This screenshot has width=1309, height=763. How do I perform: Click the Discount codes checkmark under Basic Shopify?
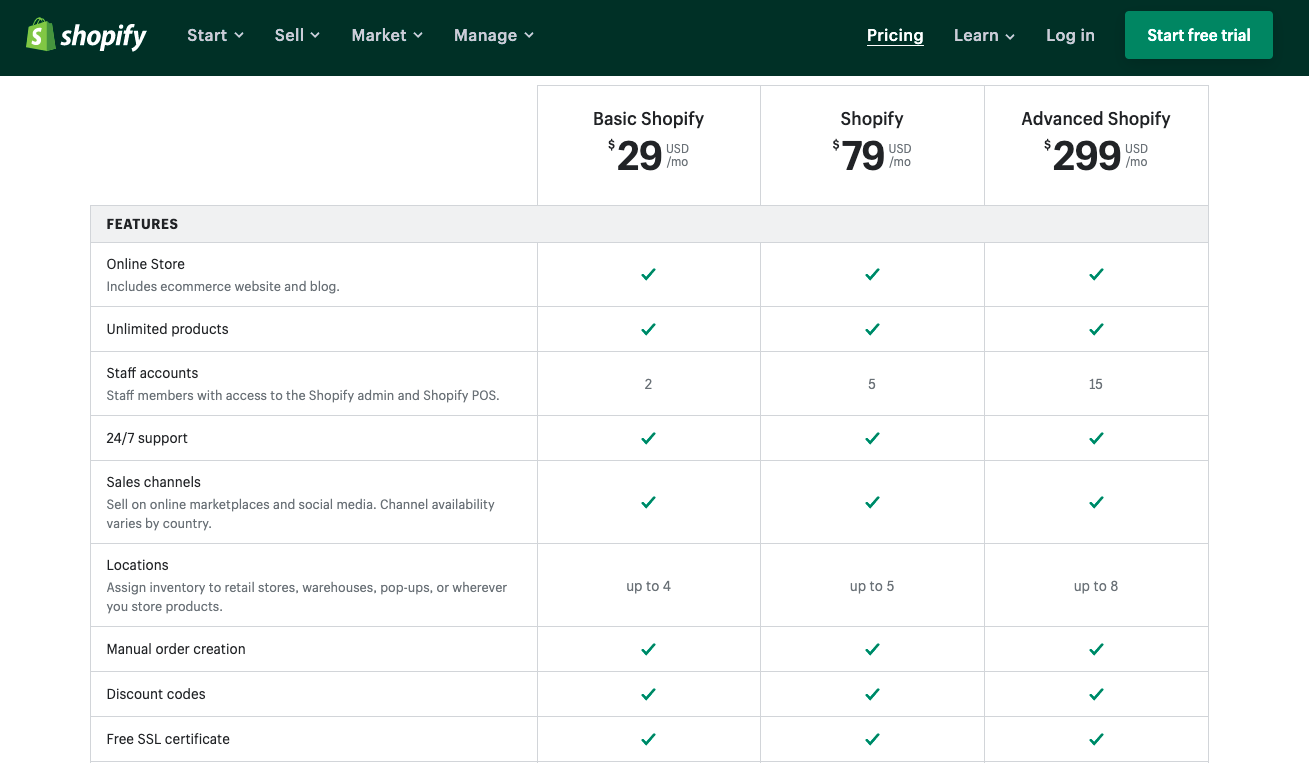click(x=648, y=693)
